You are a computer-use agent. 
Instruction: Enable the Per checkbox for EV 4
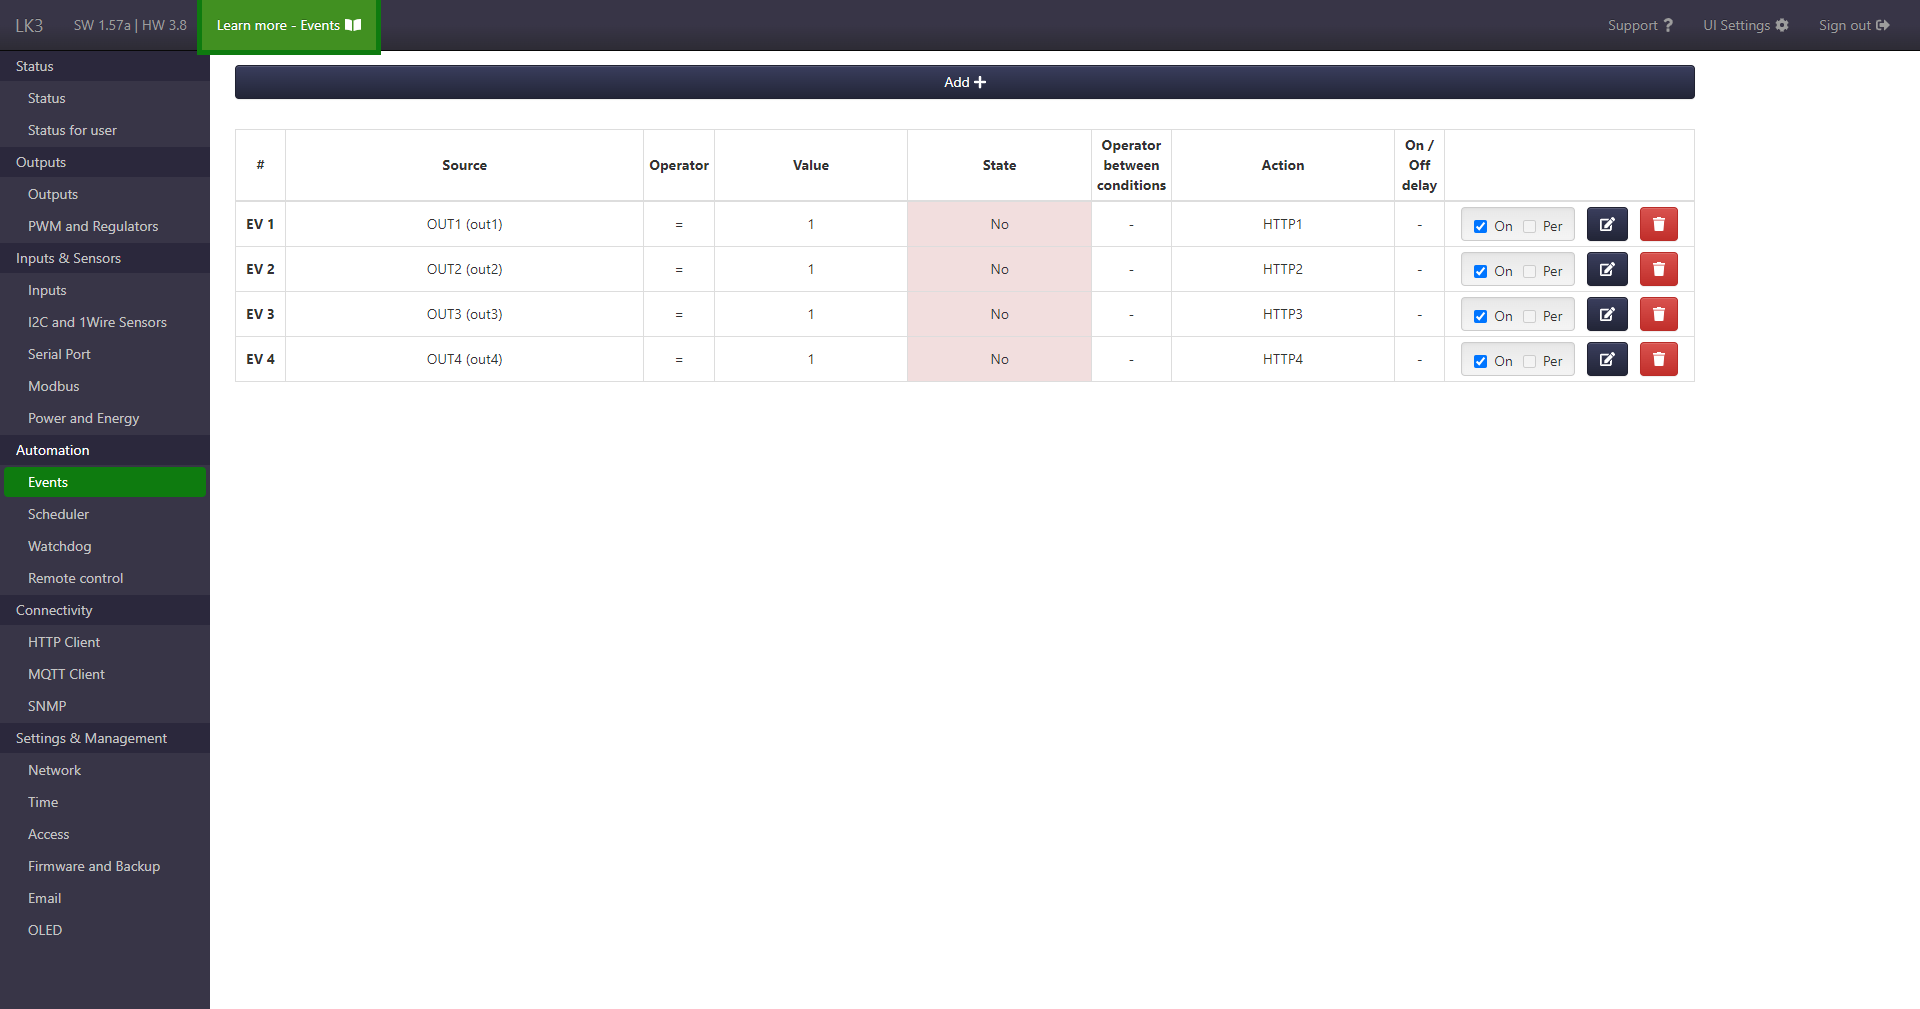(x=1529, y=362)
